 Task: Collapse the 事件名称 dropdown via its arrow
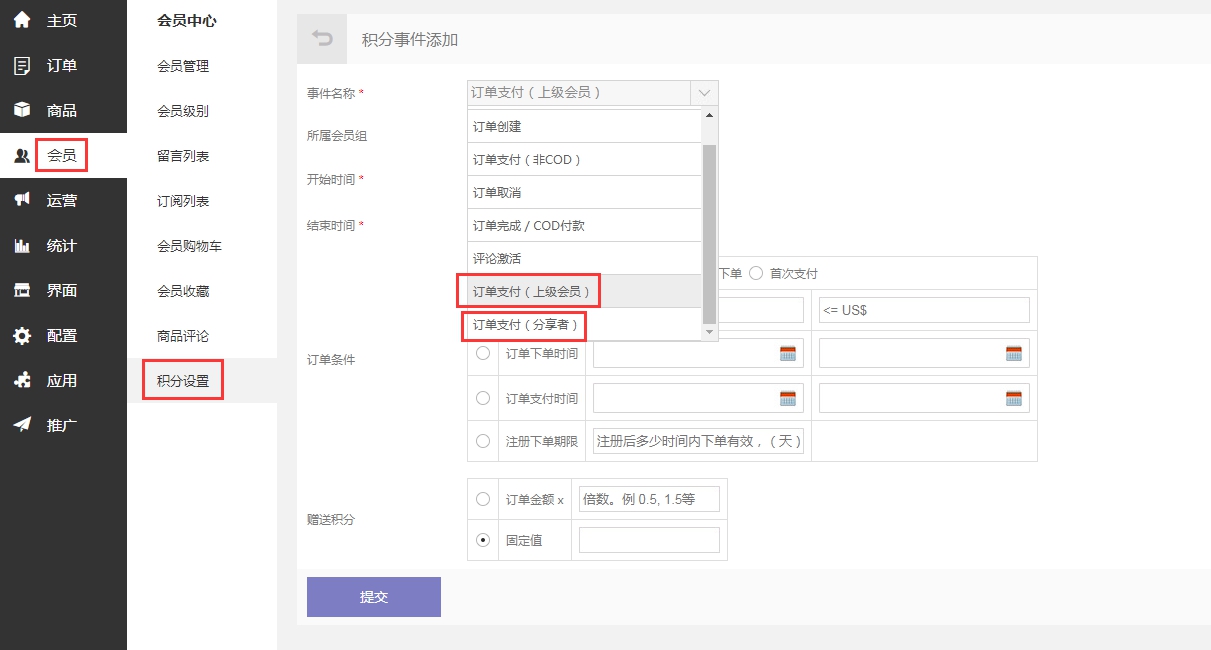(704, 93)
